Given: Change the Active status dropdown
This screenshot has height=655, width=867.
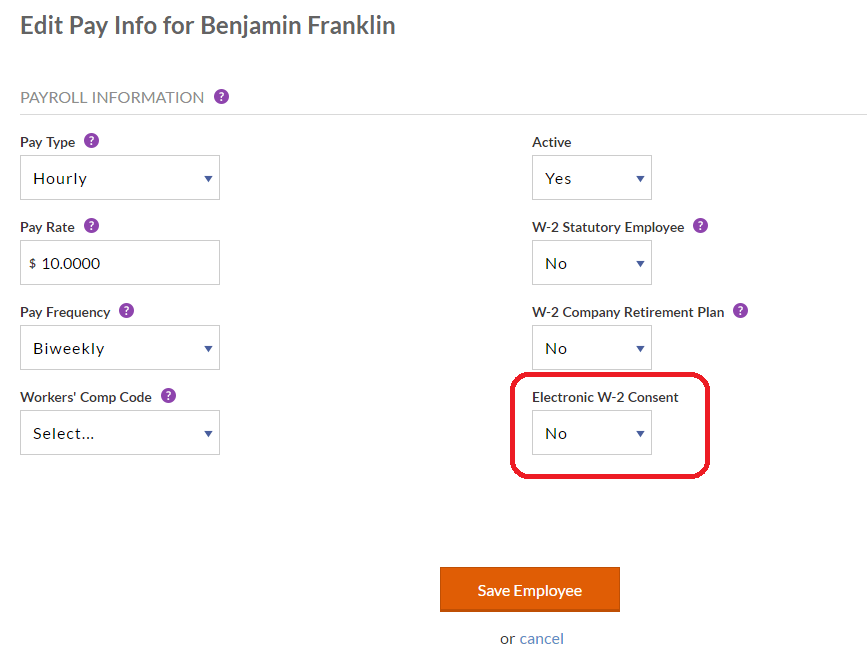Looking at the screenshot, I should pyautogui.click(x=592, y=177).
